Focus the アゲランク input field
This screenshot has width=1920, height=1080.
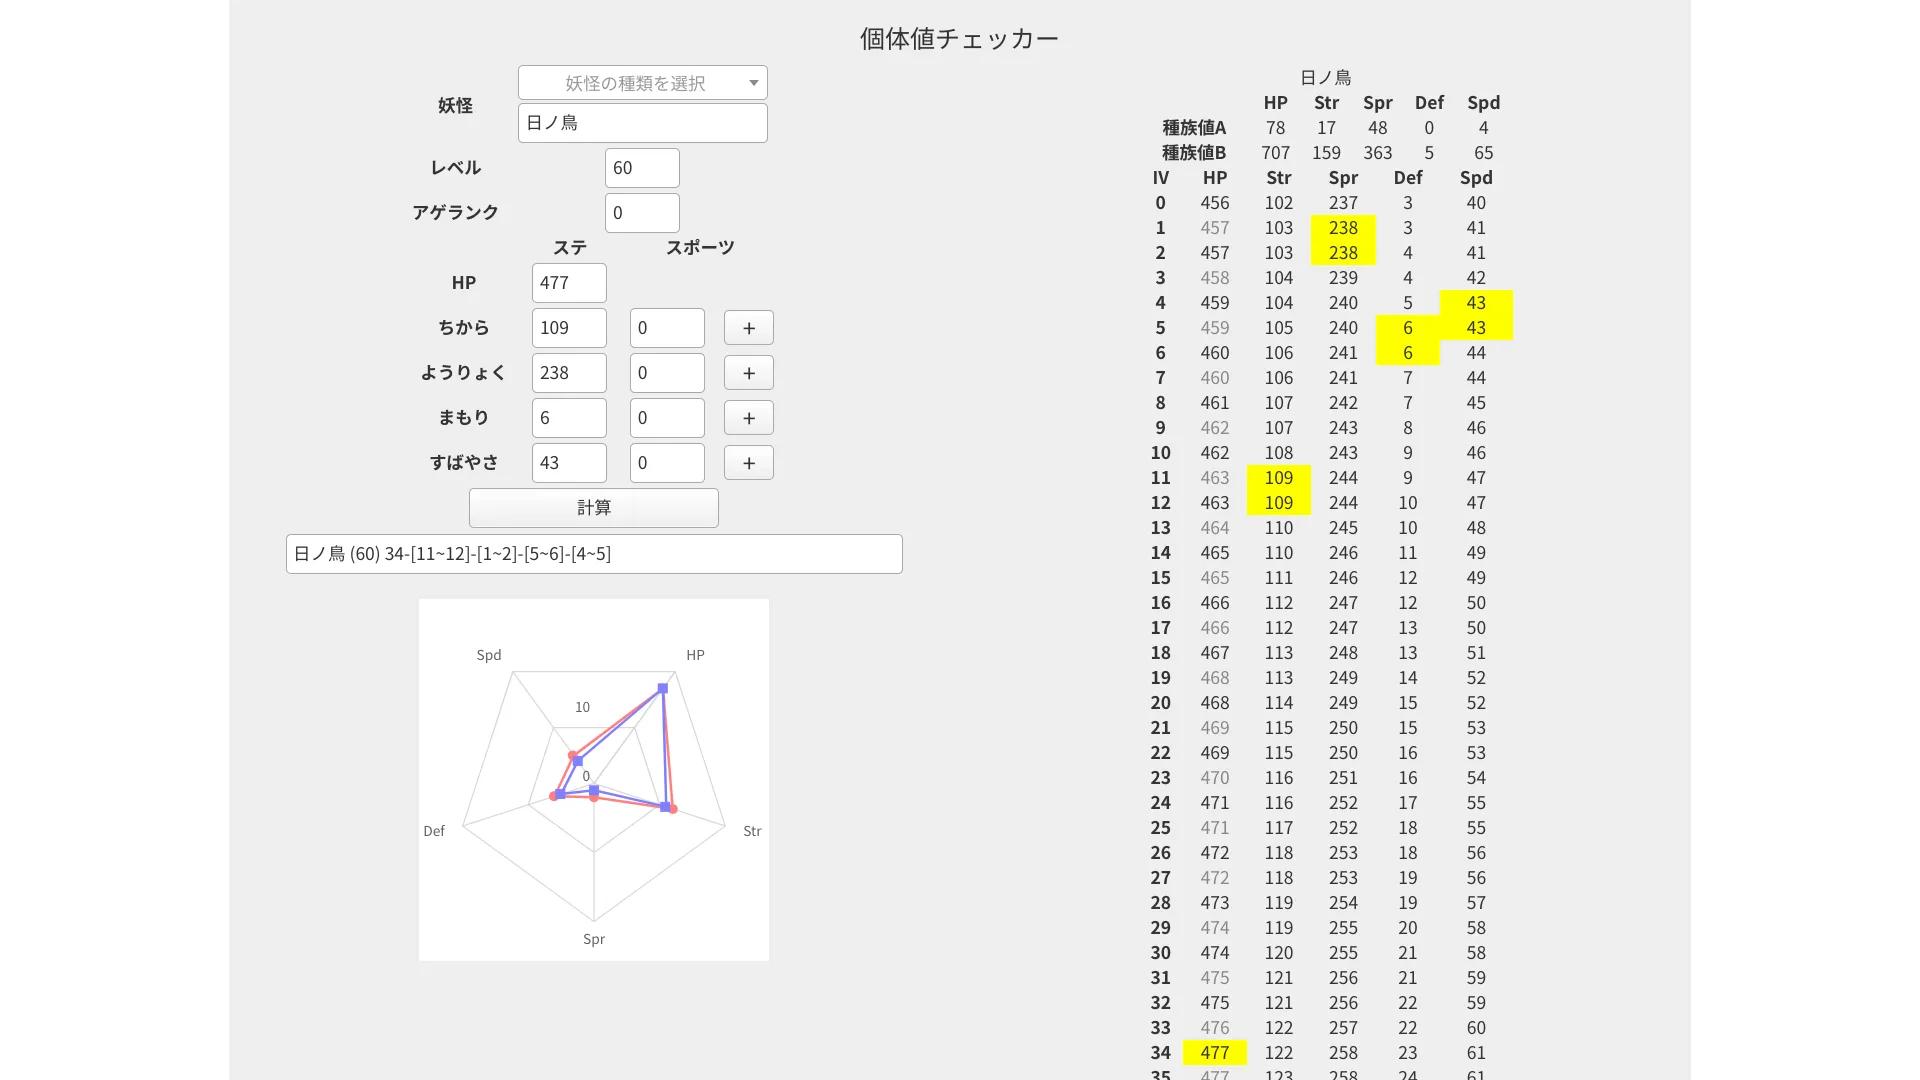pyautogui.click(x=642, y=213)
